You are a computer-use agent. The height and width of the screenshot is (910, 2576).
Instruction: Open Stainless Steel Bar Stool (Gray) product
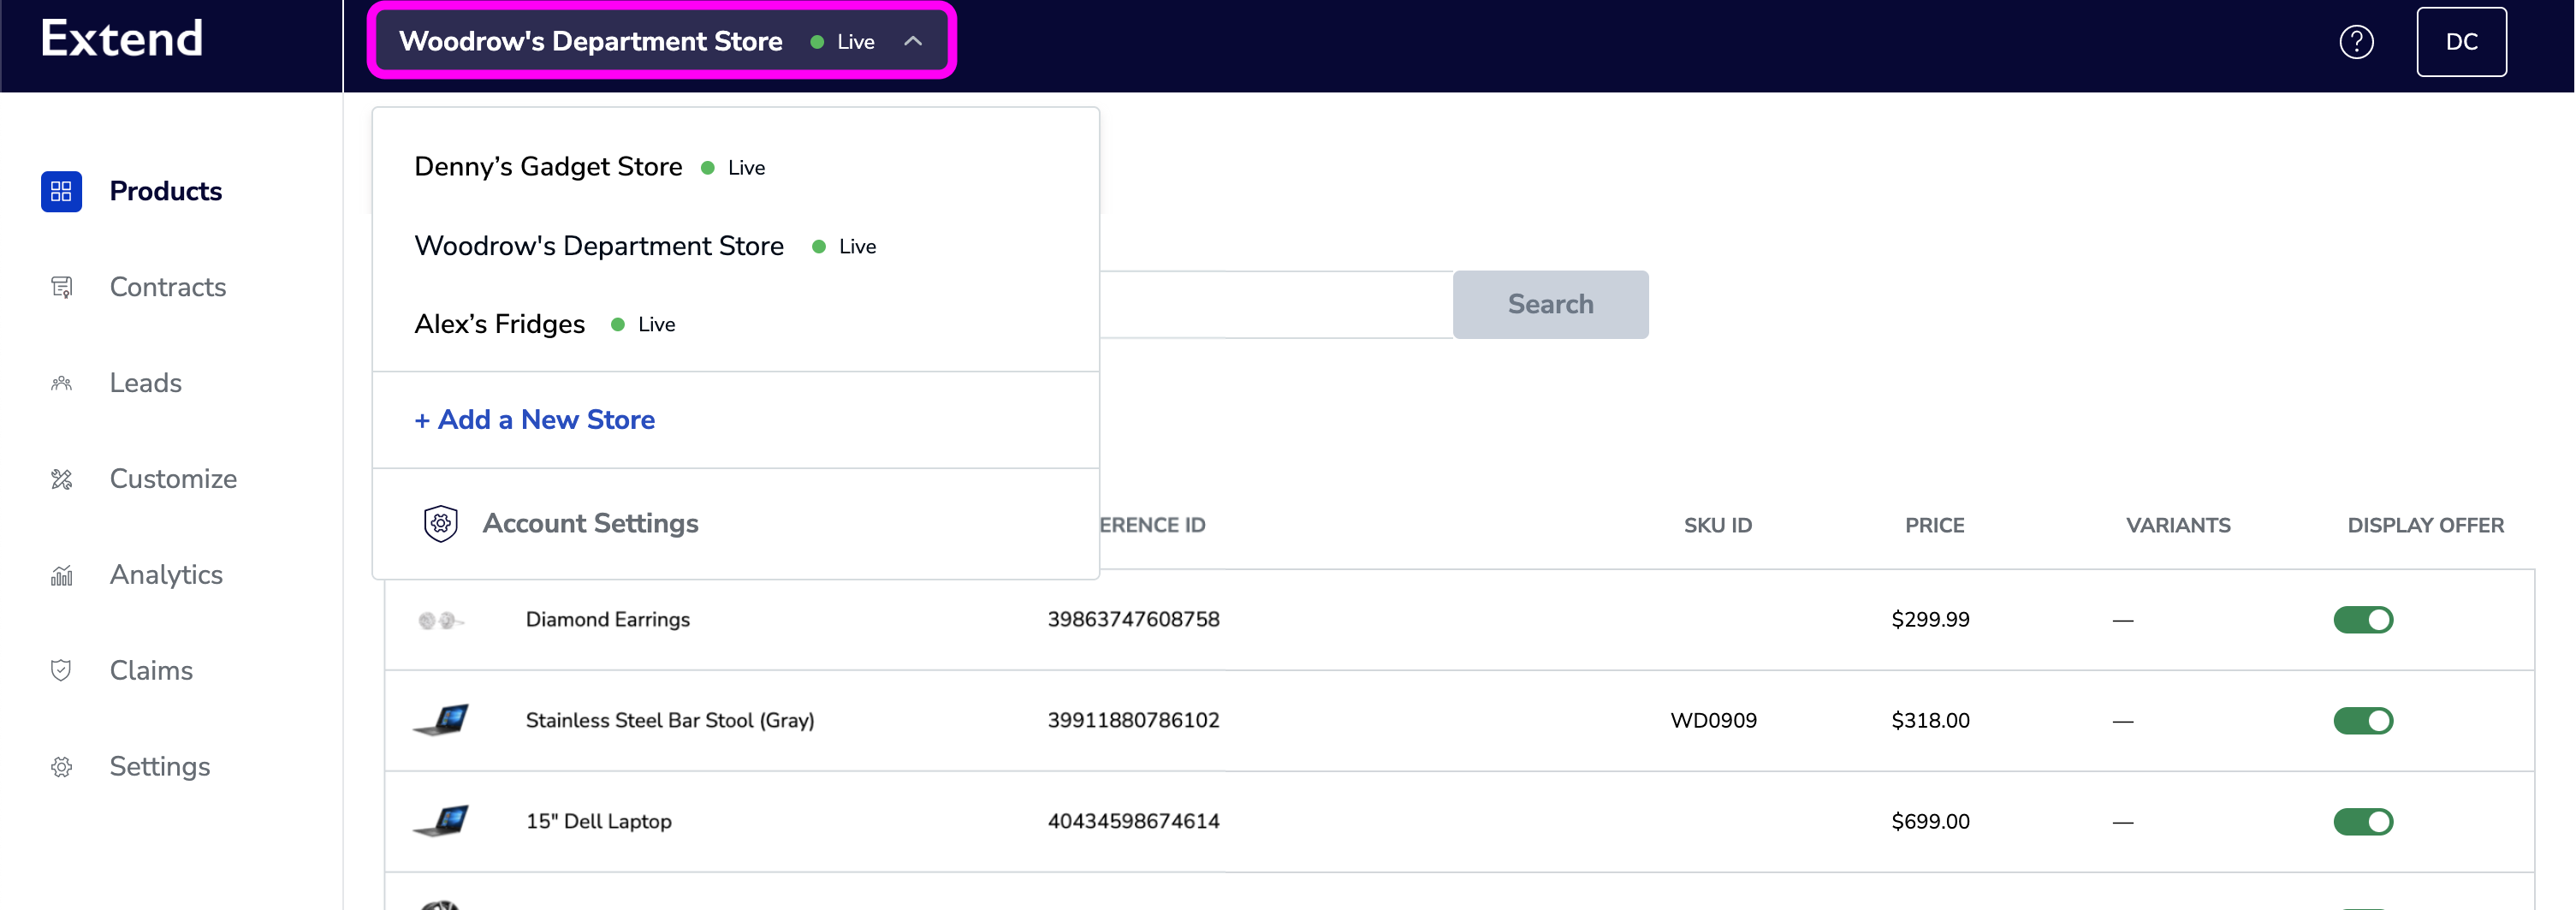tap(670, 721)
